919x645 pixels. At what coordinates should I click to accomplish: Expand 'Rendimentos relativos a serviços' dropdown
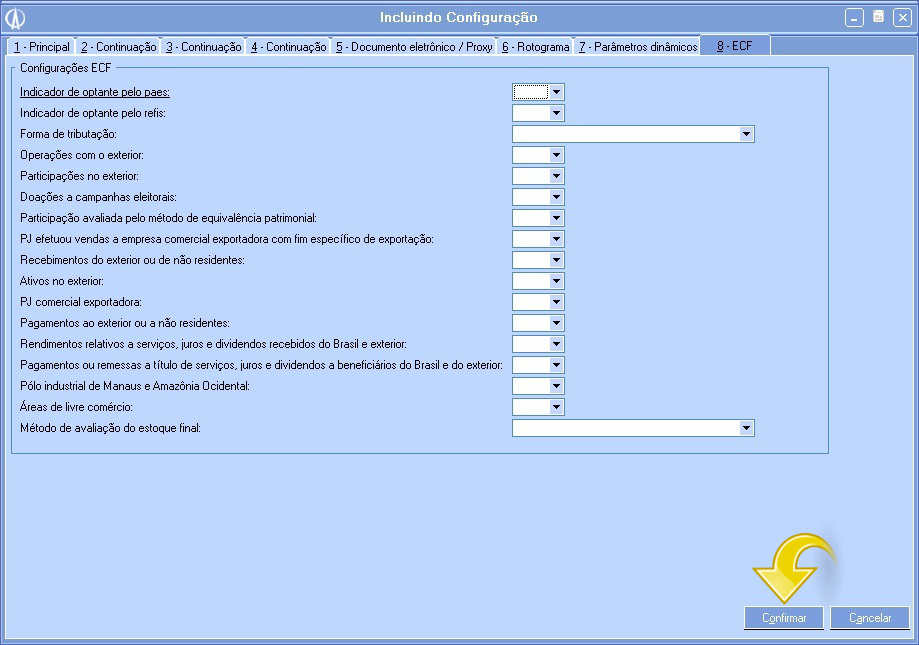click(x=556, y=344)
